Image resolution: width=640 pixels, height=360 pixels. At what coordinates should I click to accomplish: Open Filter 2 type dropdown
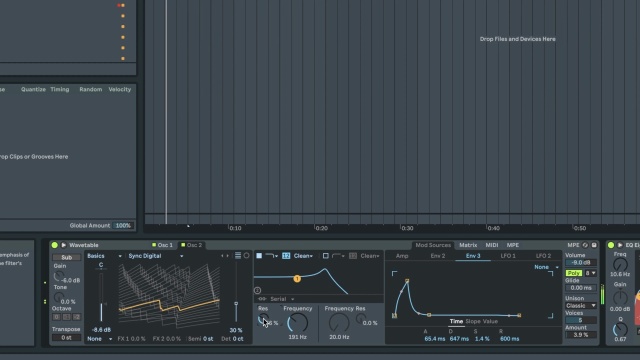coord(338,256)
